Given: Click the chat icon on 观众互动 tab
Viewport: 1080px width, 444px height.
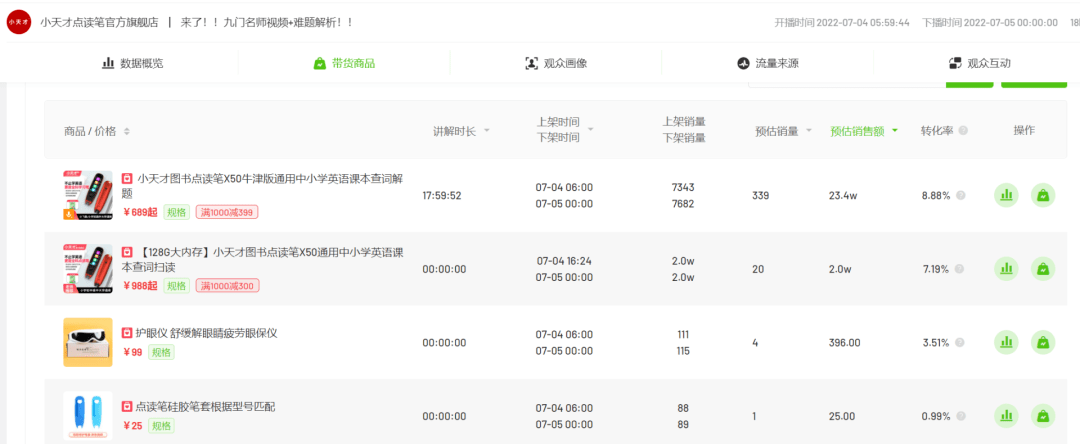Looking at the screenshot, I should click(x=955, y=63).
